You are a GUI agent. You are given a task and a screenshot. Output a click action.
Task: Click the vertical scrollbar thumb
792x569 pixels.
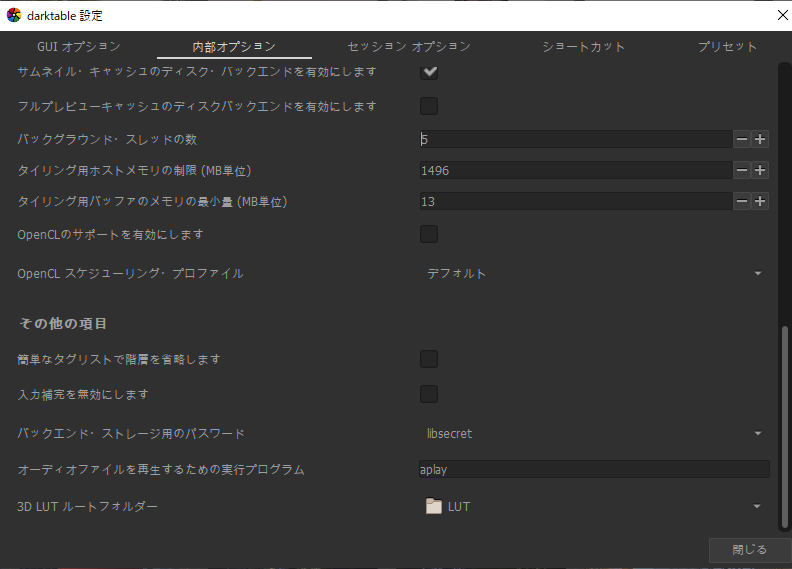(784, 427)
